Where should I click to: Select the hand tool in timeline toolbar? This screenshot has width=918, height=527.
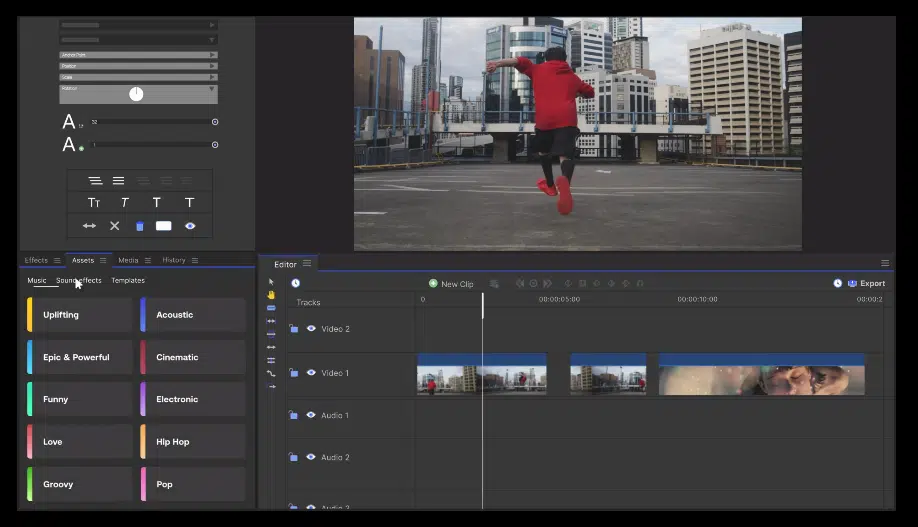[x=271, y=295]
